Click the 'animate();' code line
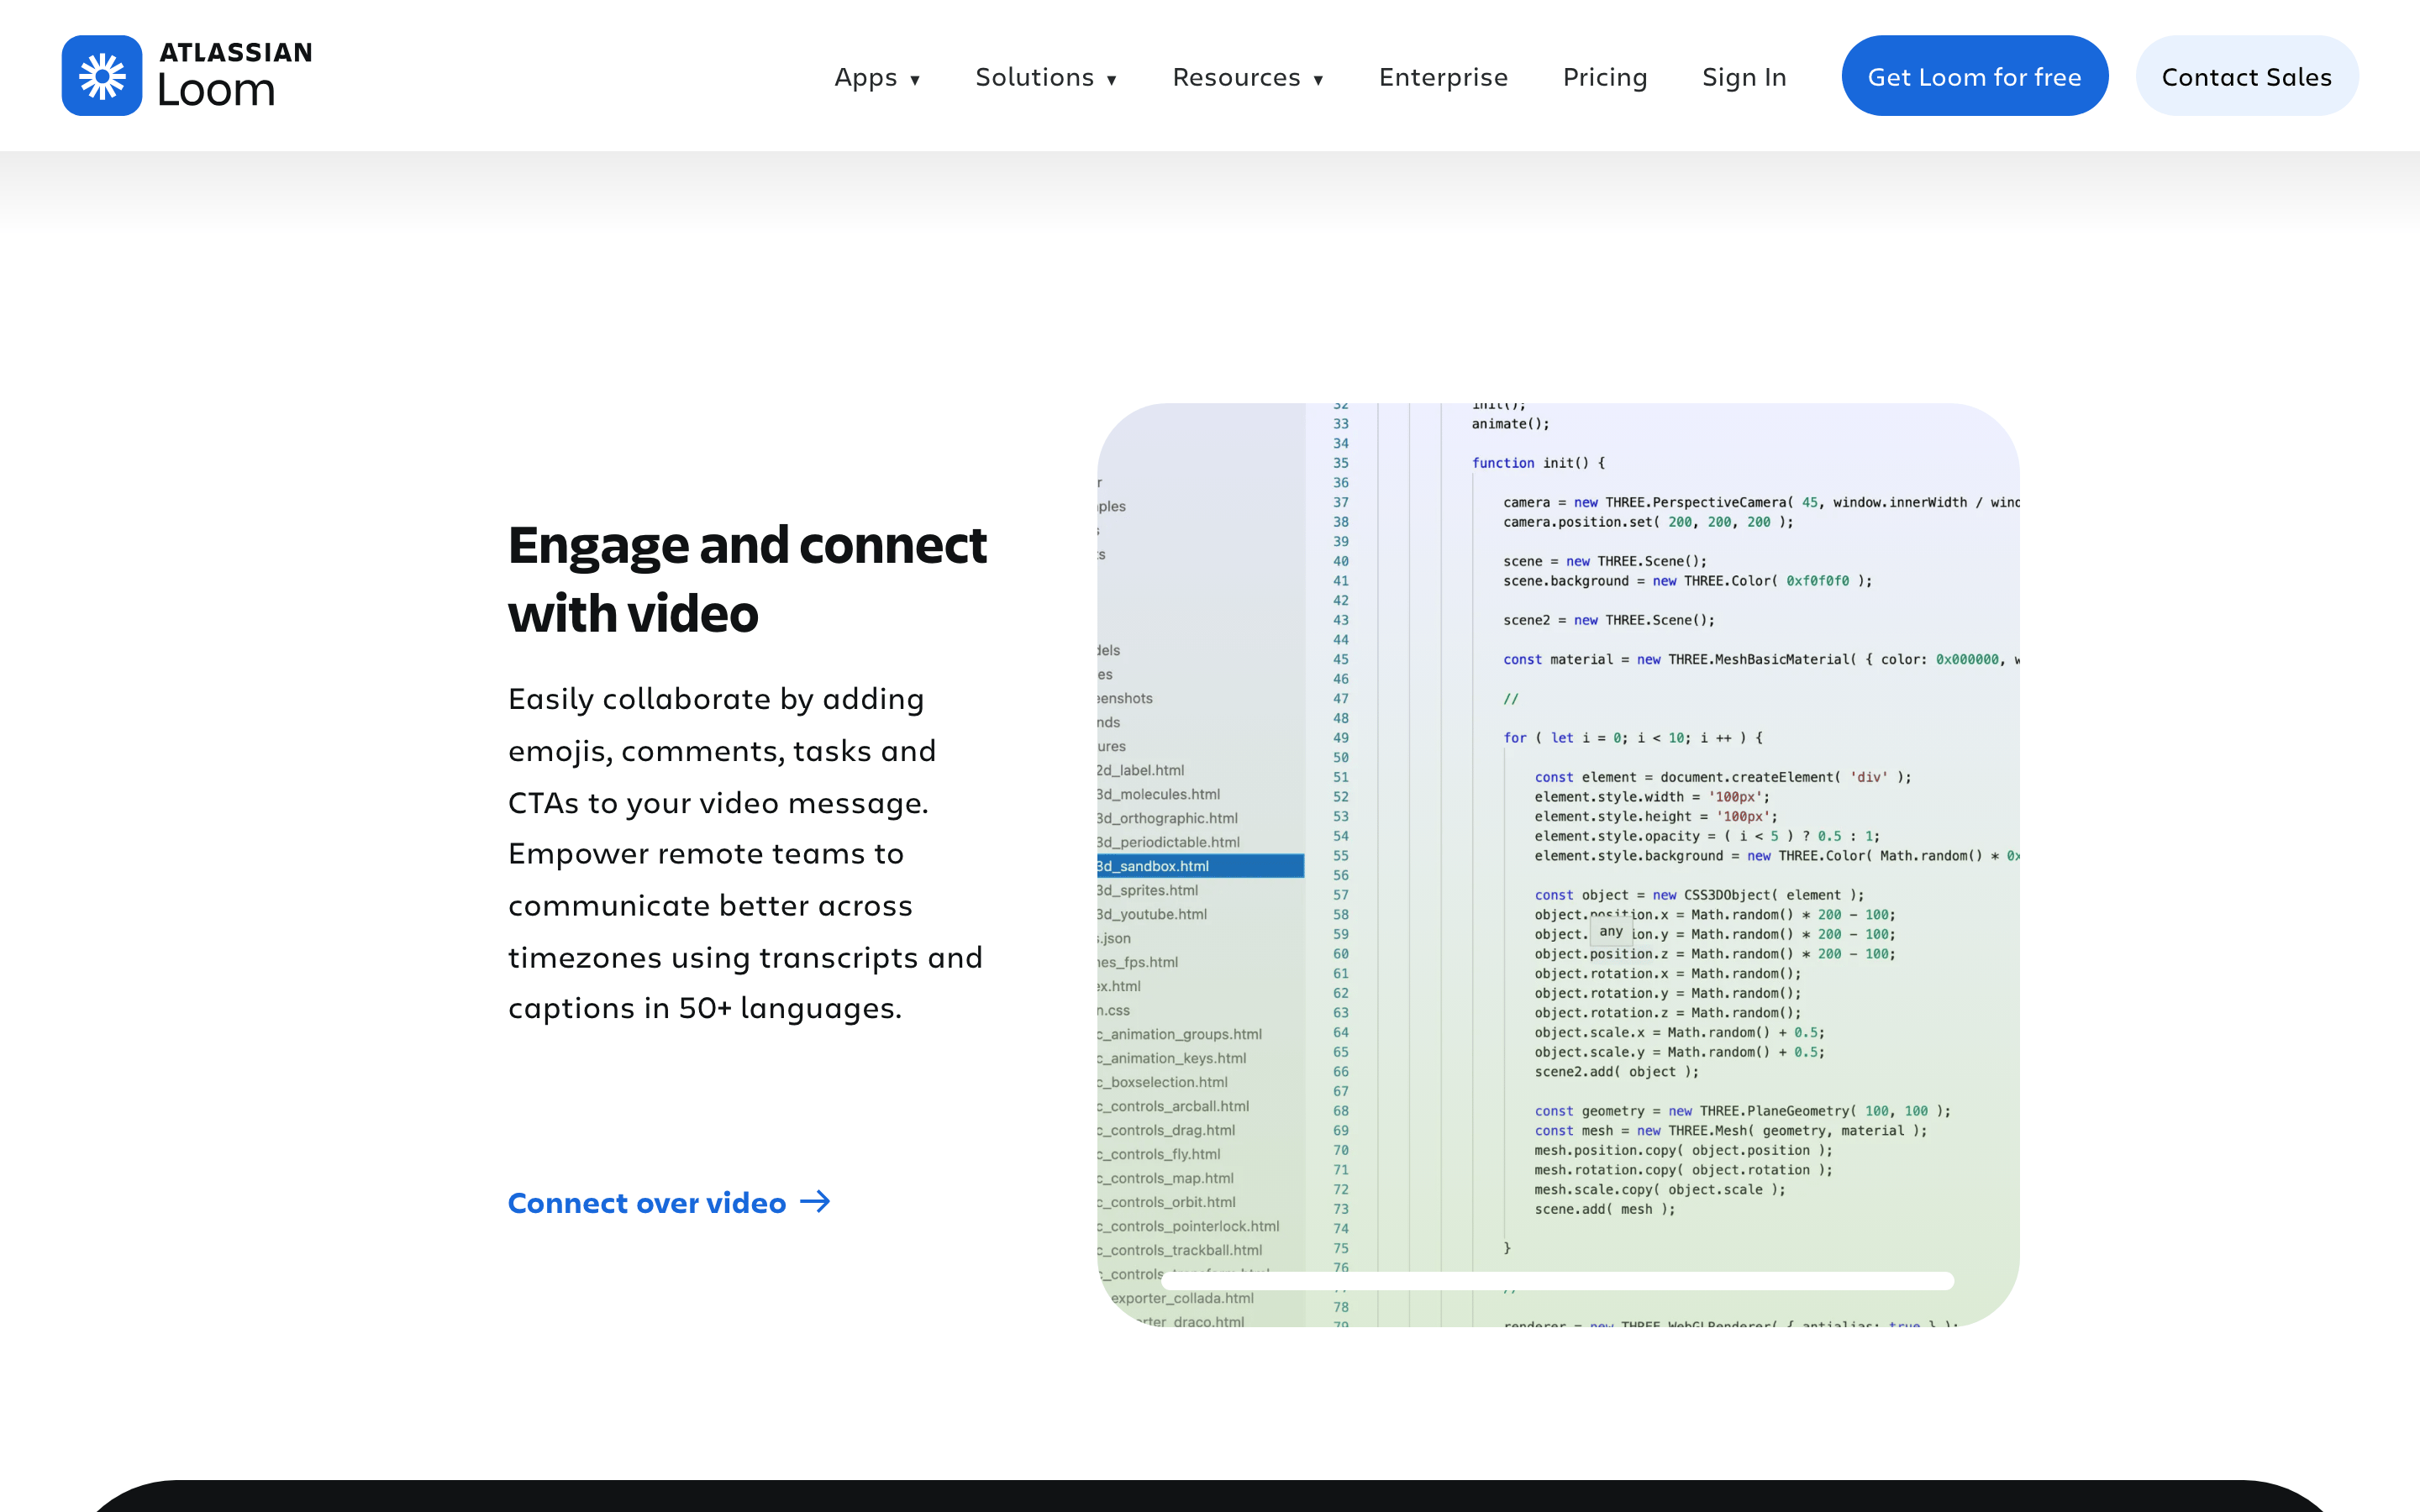 1510,424
